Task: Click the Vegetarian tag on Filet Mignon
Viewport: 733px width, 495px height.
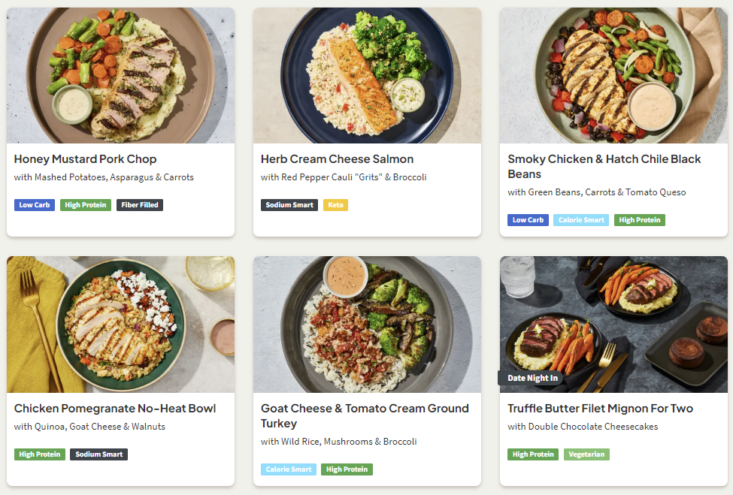Action: coord(586,454)
